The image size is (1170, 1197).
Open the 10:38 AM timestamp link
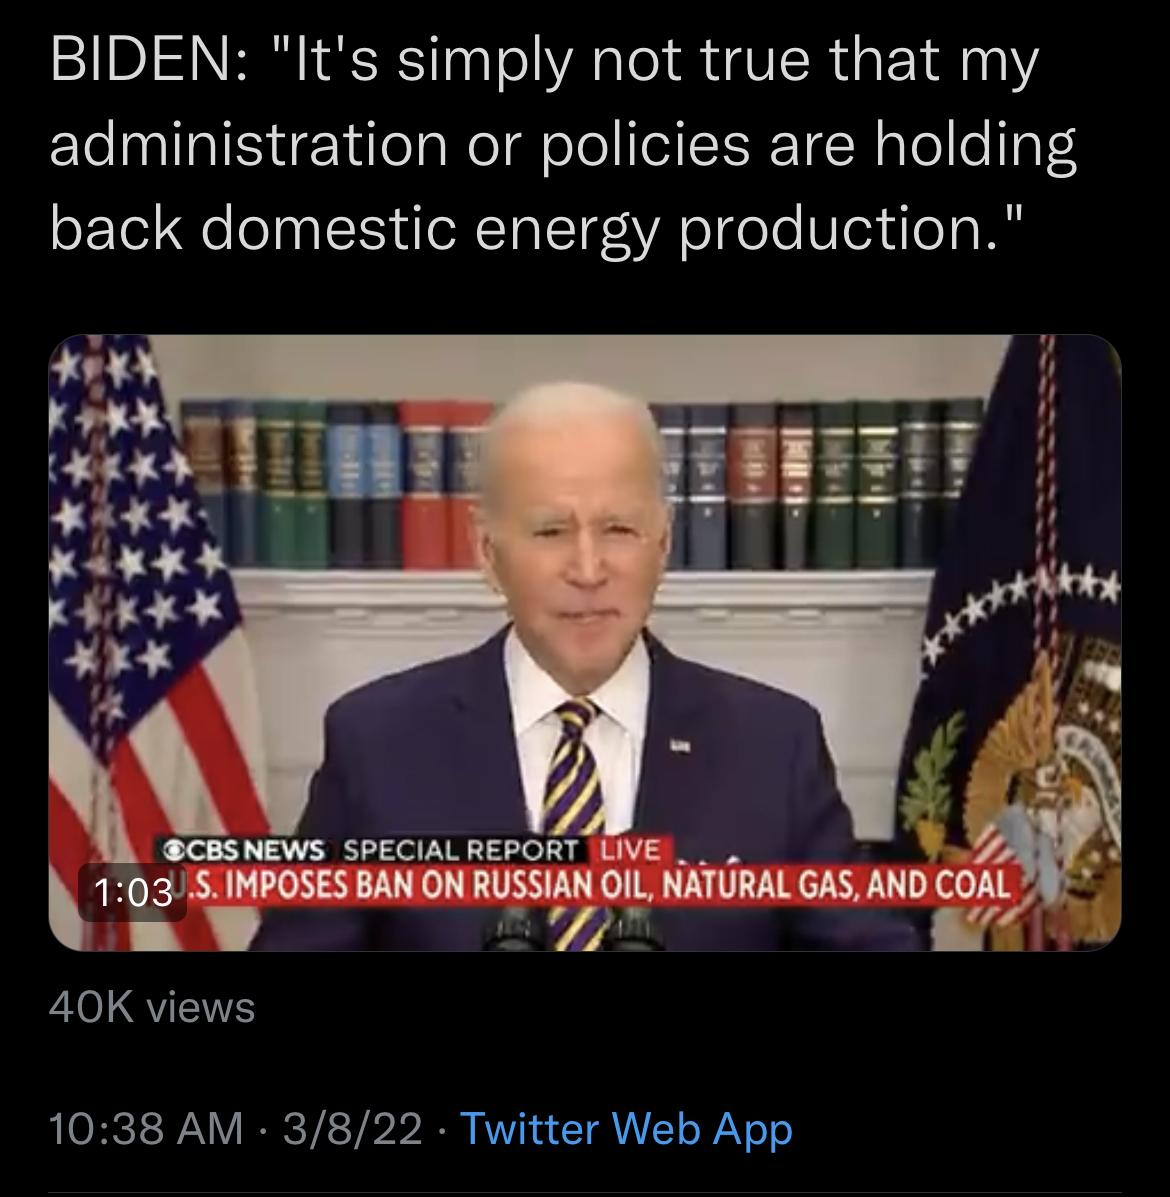click(145, 1128)
